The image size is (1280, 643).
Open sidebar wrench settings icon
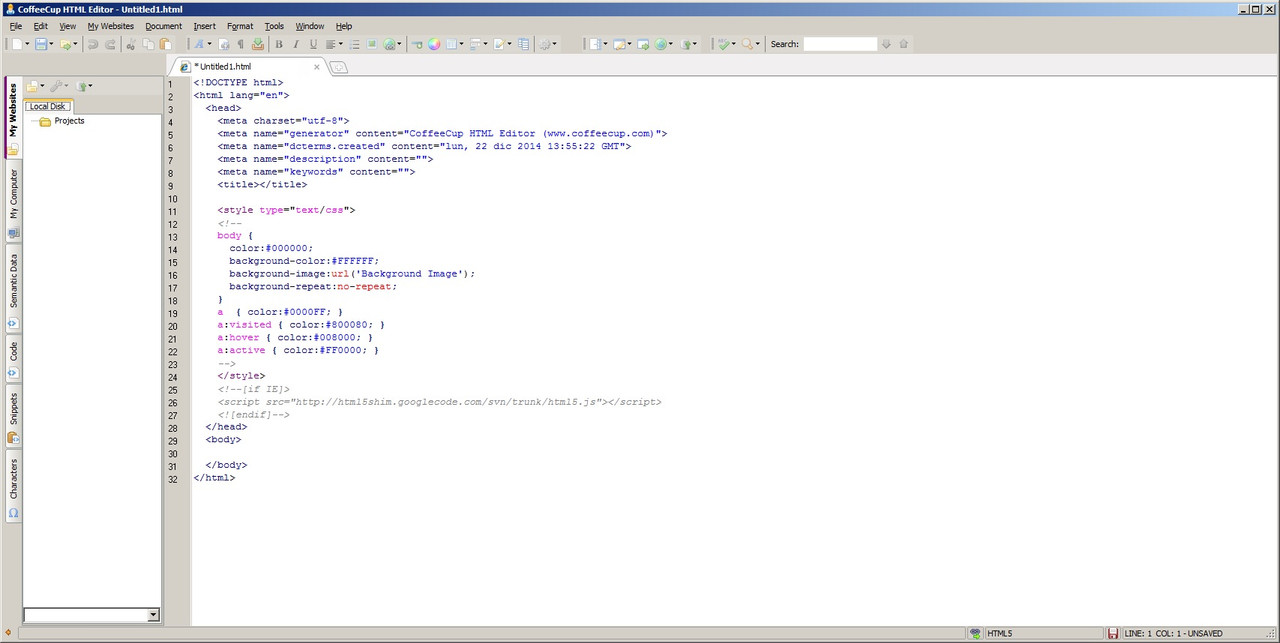[x=58, y=87]
